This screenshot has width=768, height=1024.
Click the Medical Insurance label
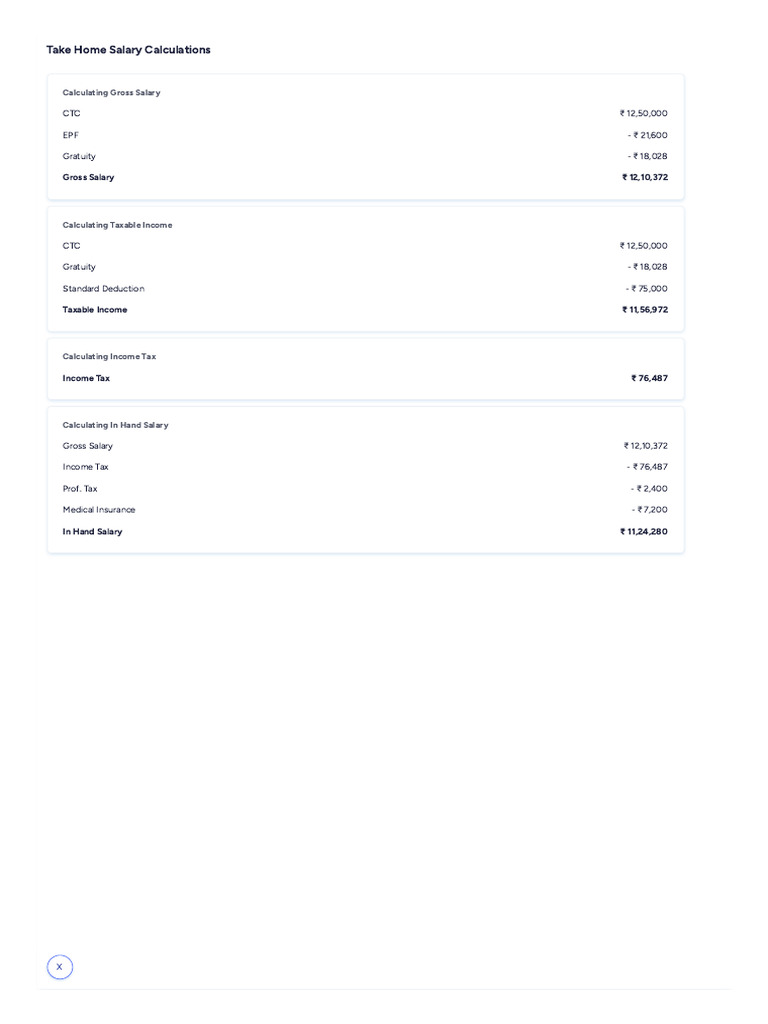coord(99,510)
